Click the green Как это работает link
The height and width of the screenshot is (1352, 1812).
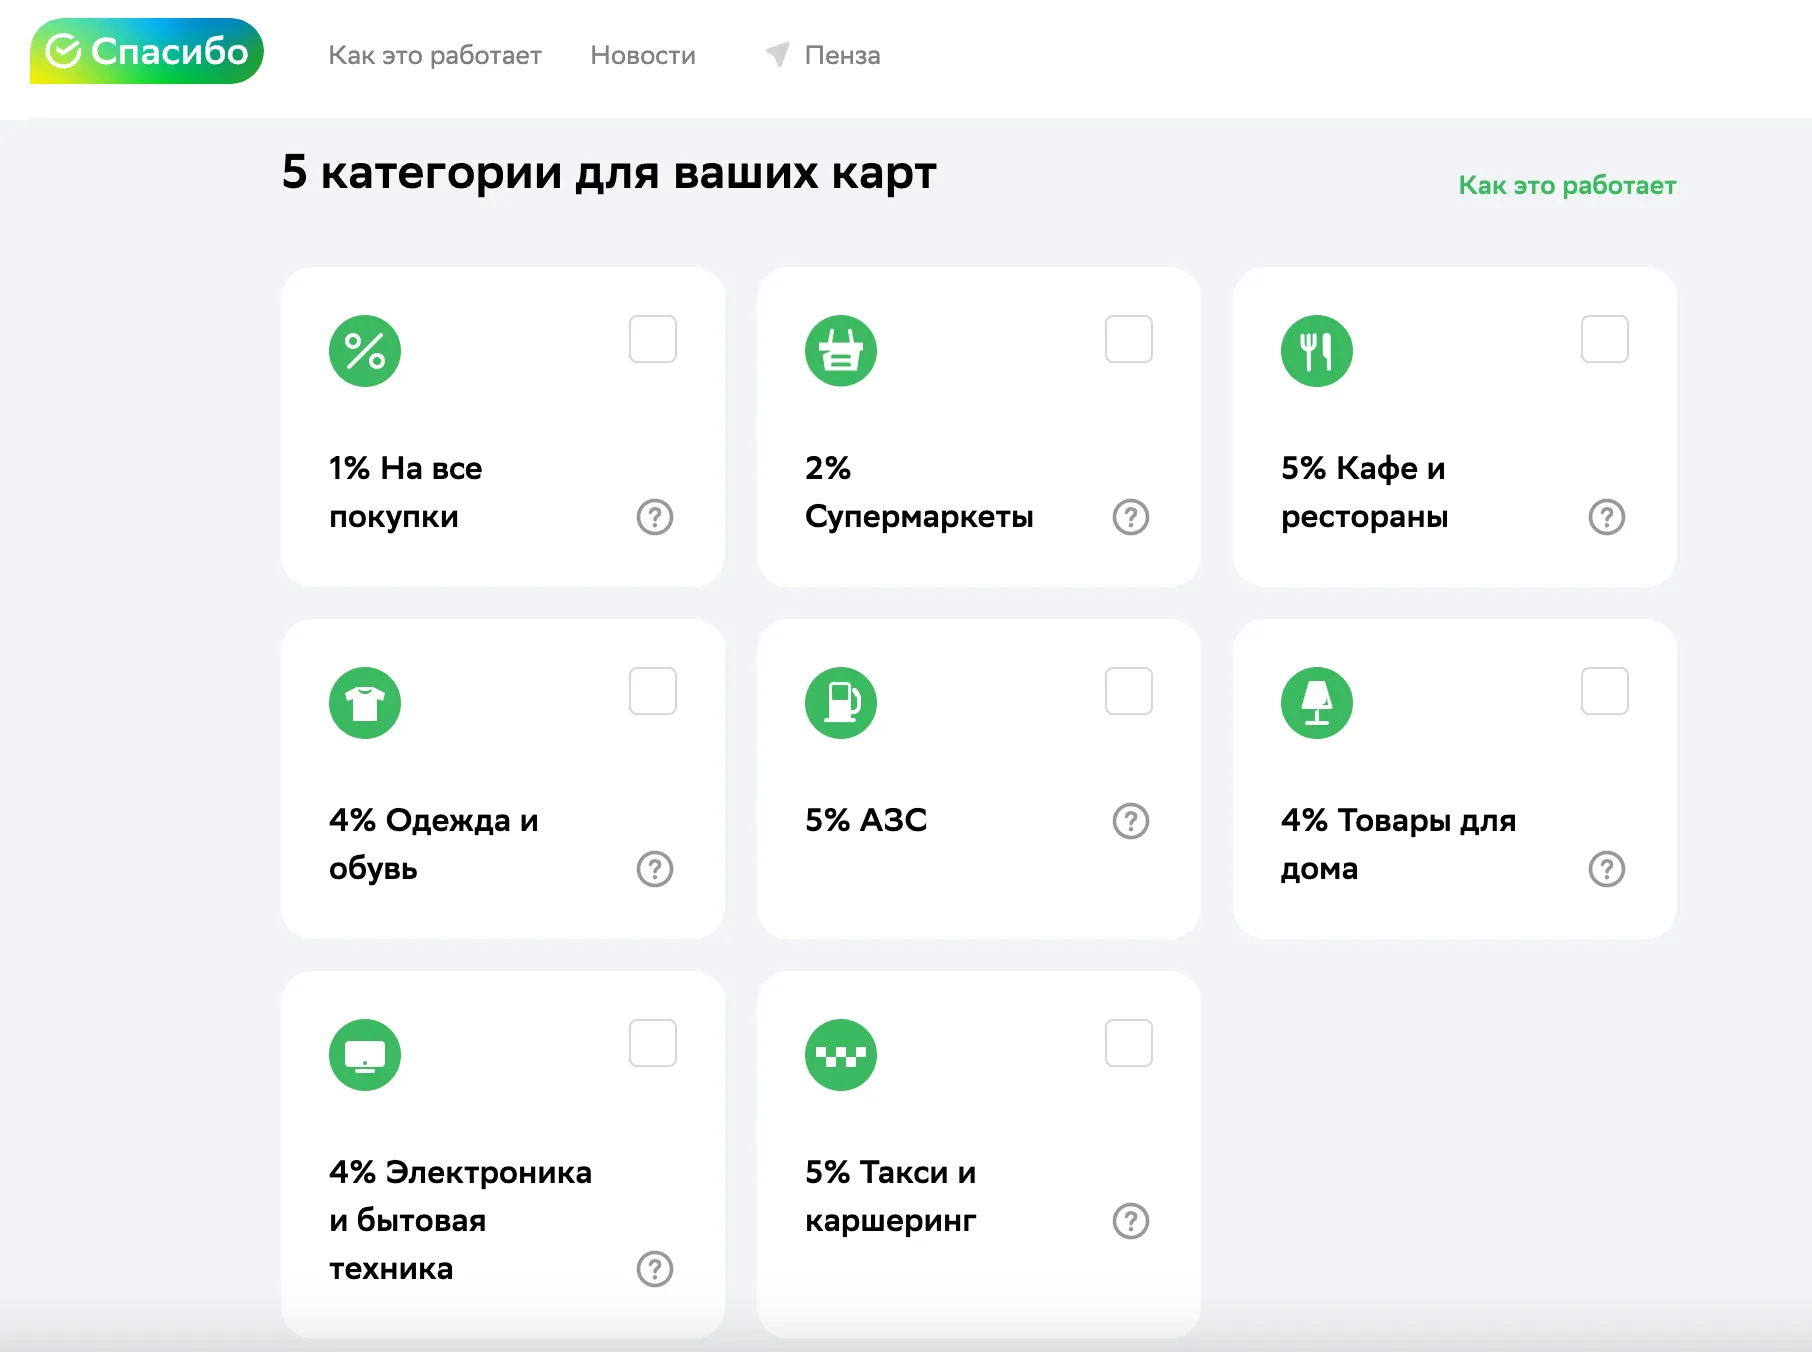click(1567, 185)
